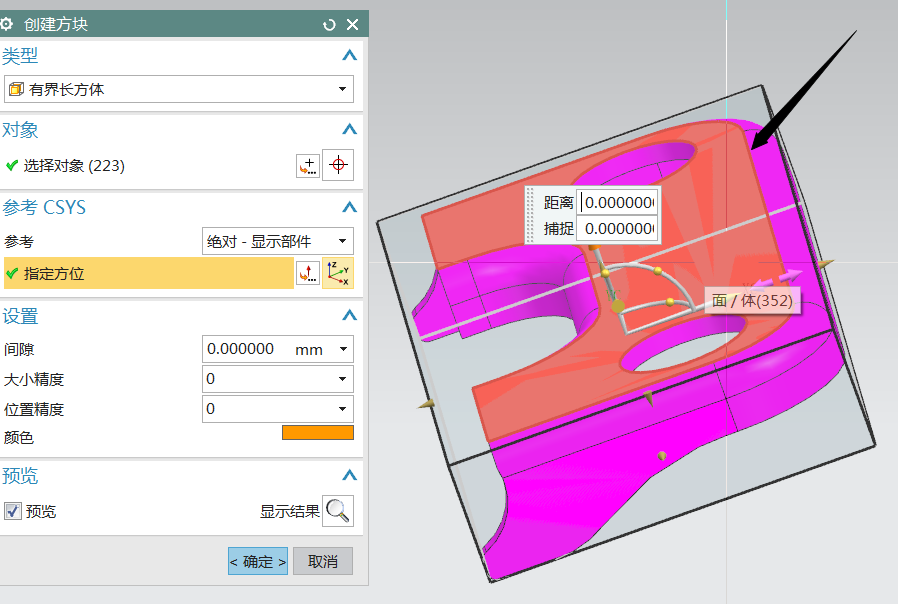This screenshot has height=611, width=898.
Task: Open the 大小精度 dropdown
Action: pyautogui.click(x=278, y=379)
